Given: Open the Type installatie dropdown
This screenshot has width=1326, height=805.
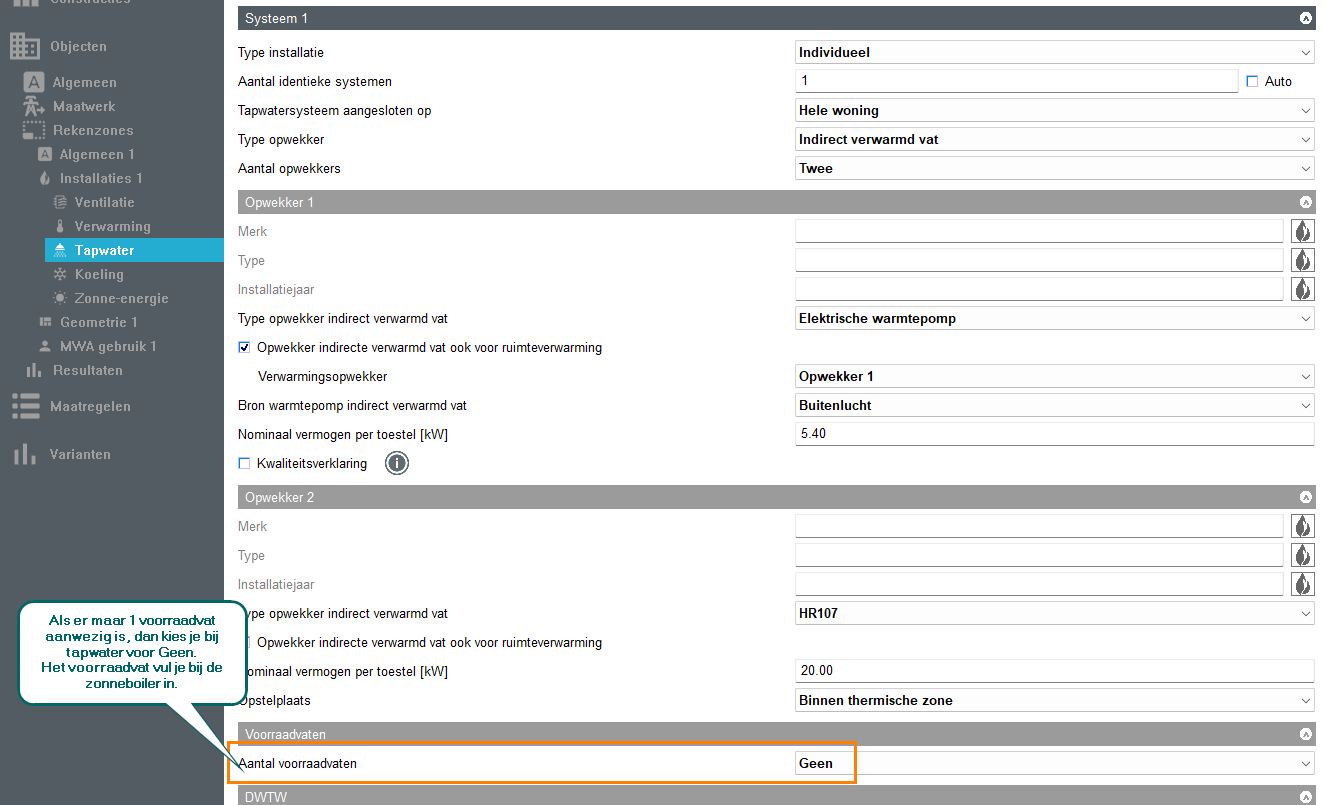Looking at the screenshot, I should pos(1054,53).
